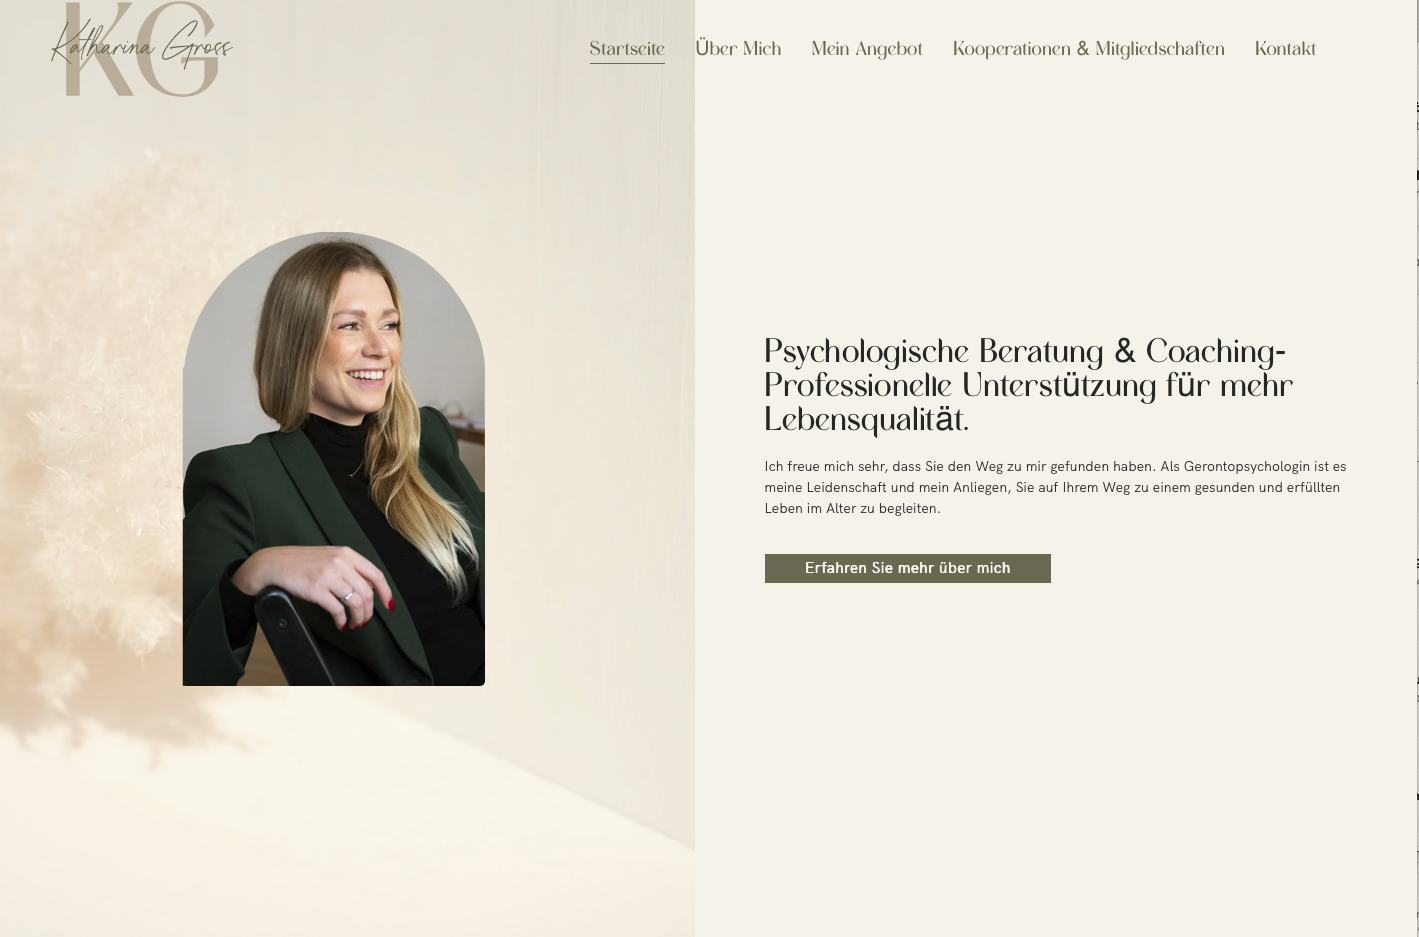
Task: Click the Katharina Gross signature logo
Action: pyautogui.click(x=141, y=48)
